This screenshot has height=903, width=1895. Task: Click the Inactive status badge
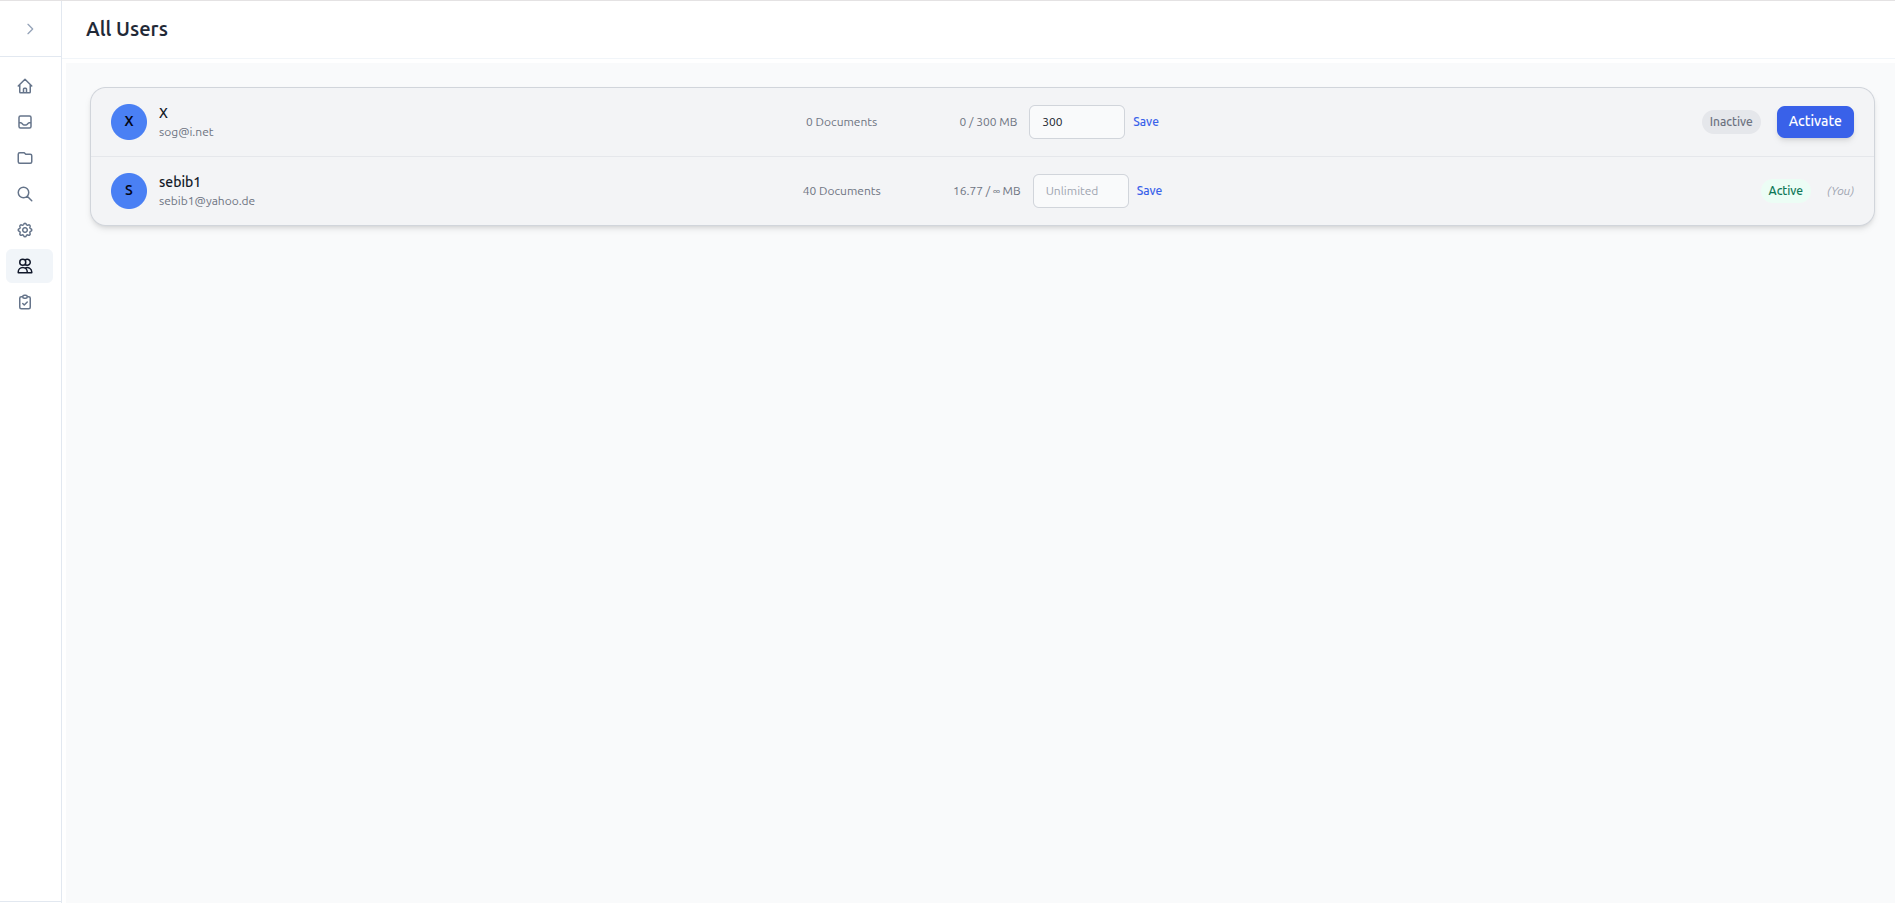[x=1731, y=122]
